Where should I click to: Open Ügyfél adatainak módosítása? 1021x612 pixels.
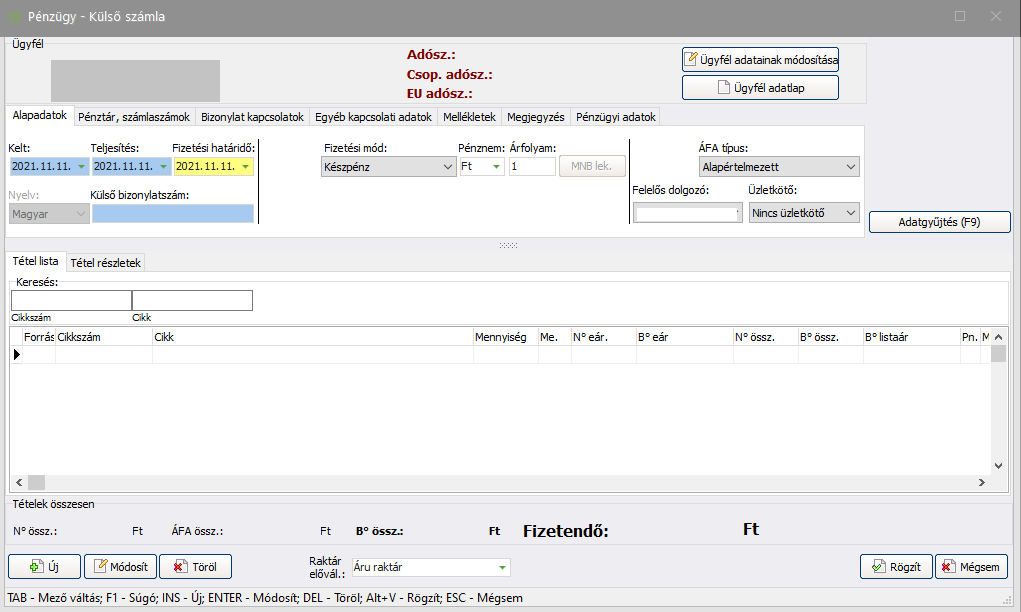[x=760, y=60]
